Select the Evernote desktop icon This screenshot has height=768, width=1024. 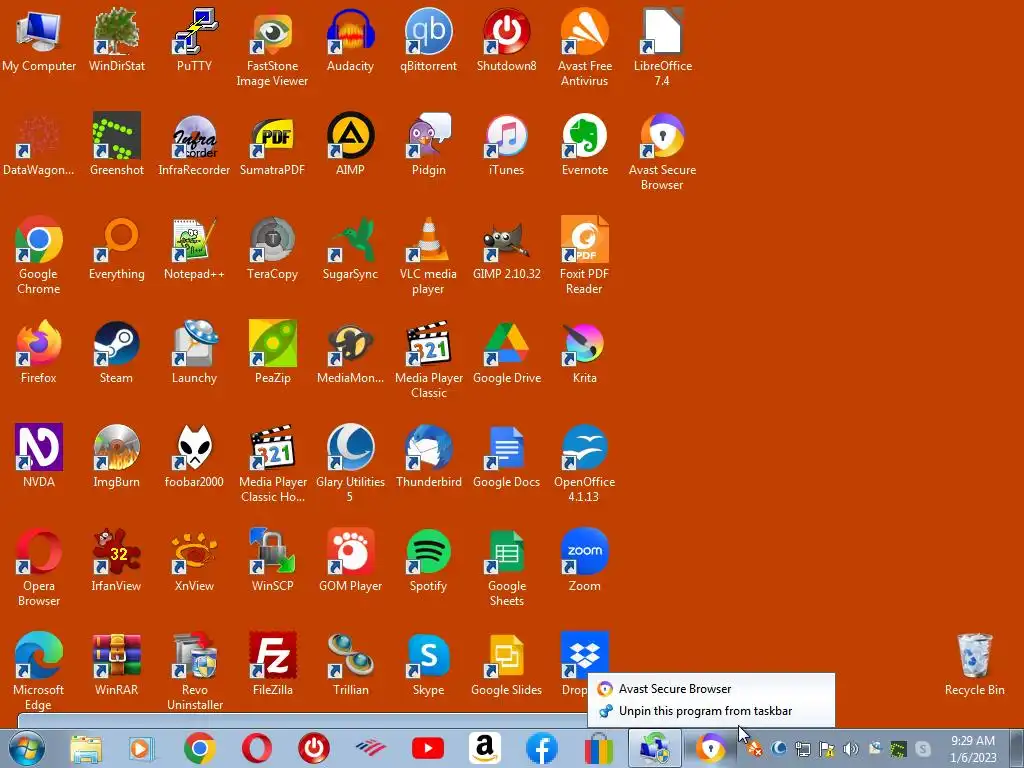pyautogui.click(x=584, y=144)
